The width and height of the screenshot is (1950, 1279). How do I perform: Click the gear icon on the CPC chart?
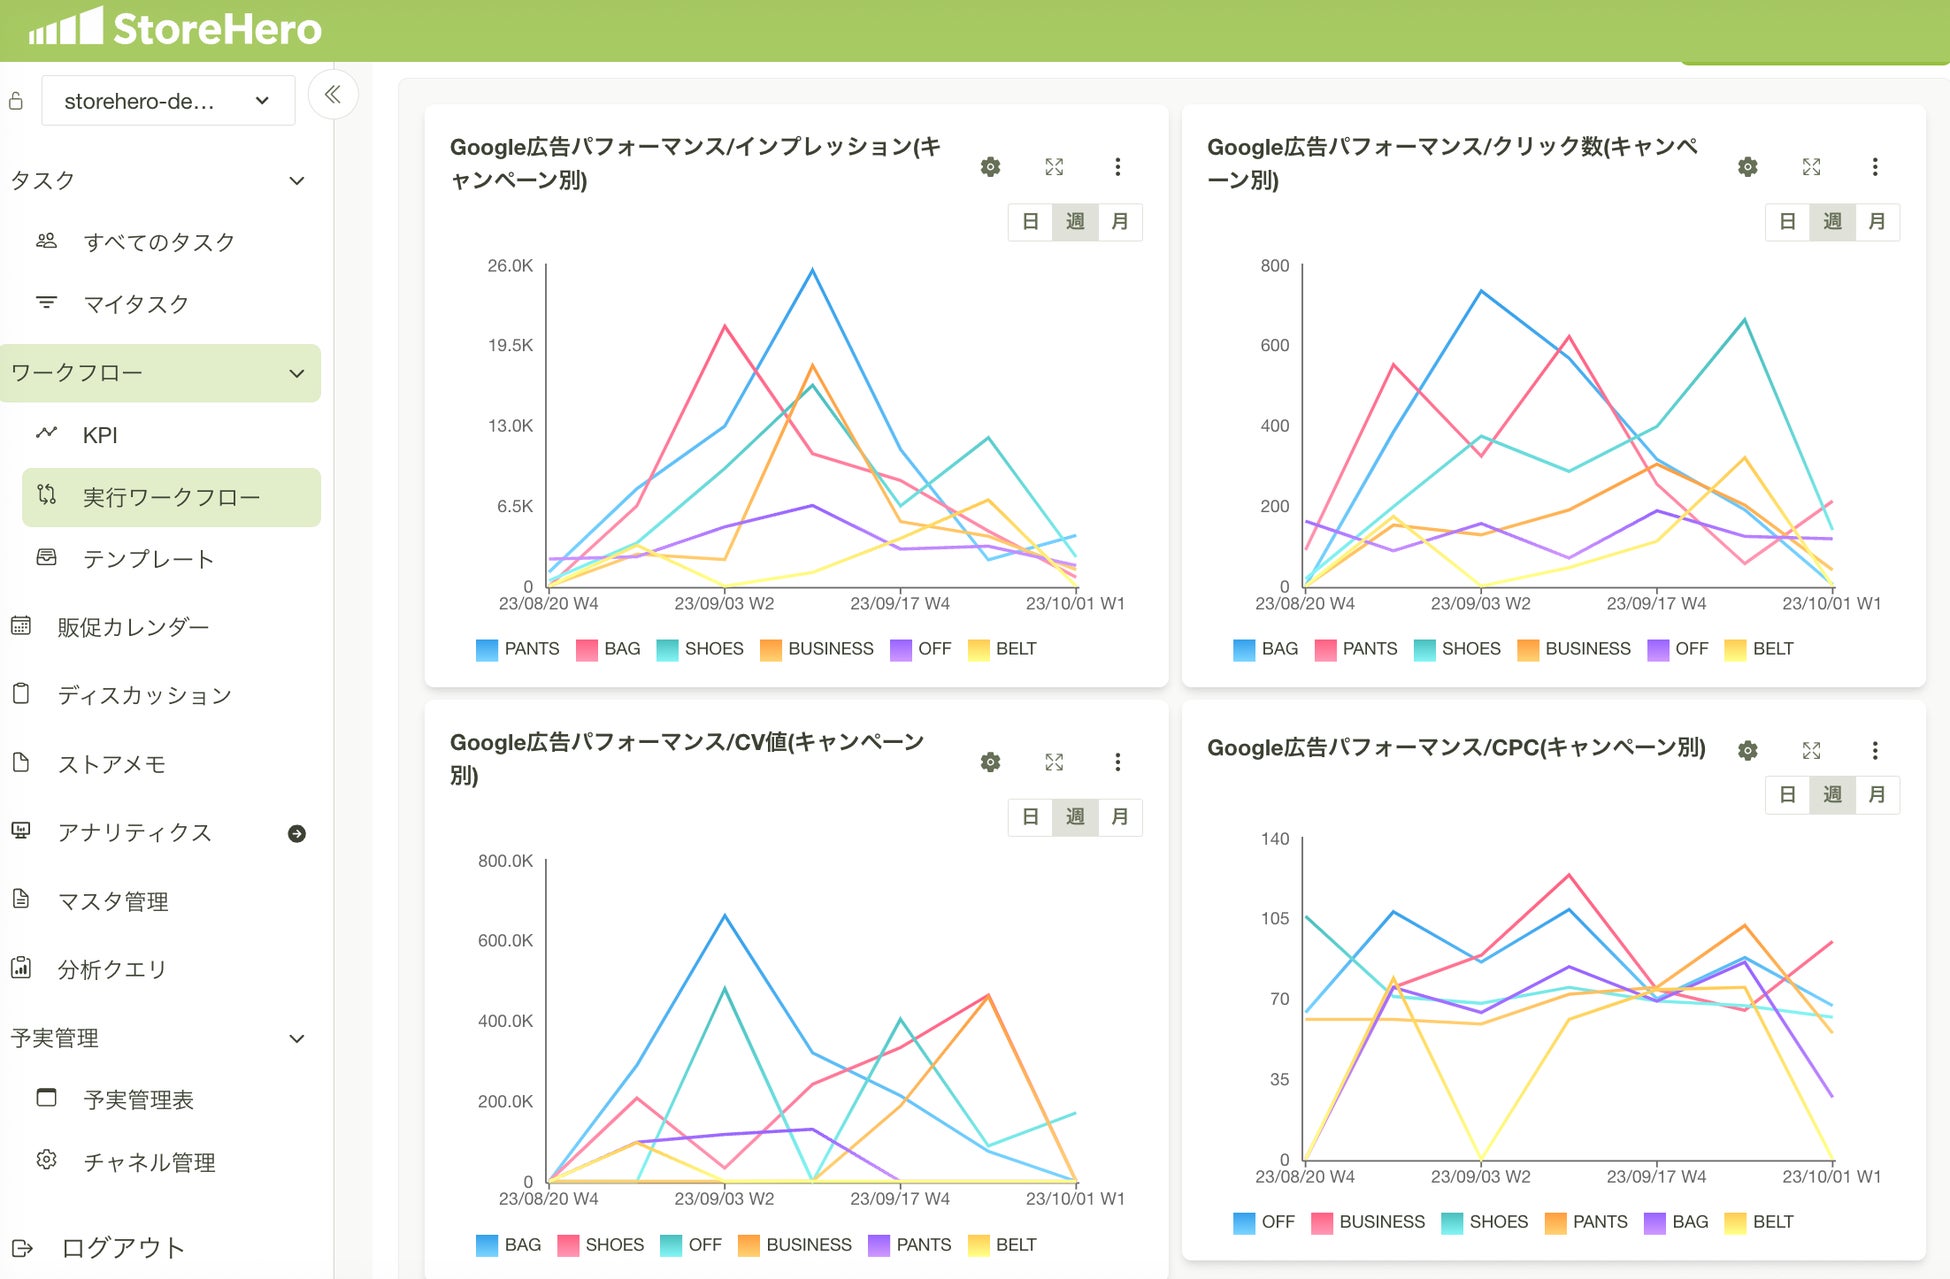point(1747,750)
